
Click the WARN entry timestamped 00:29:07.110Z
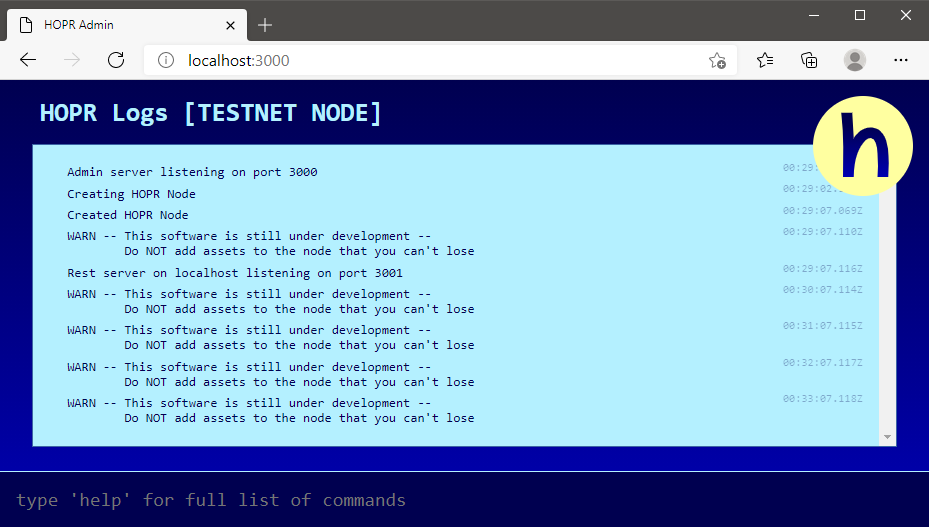pos(271,244)
